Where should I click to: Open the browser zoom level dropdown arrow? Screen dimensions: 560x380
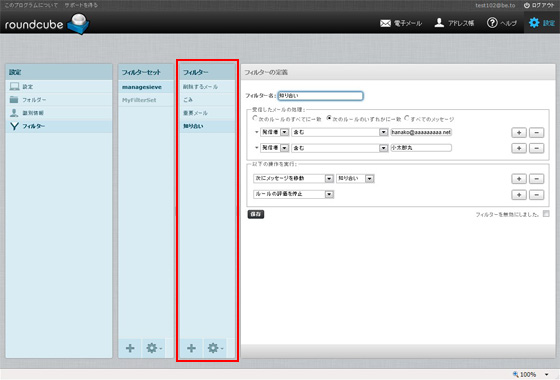click(546, 374)
